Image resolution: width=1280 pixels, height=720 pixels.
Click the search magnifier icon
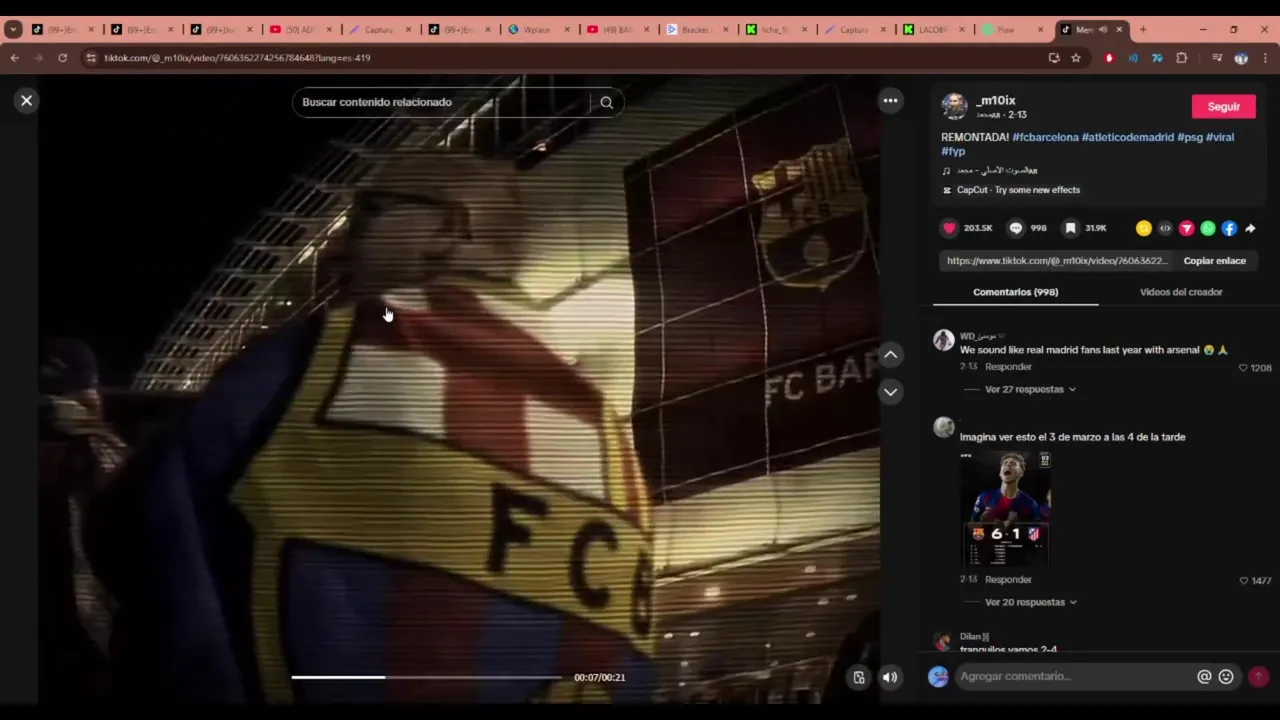(606, 102)
